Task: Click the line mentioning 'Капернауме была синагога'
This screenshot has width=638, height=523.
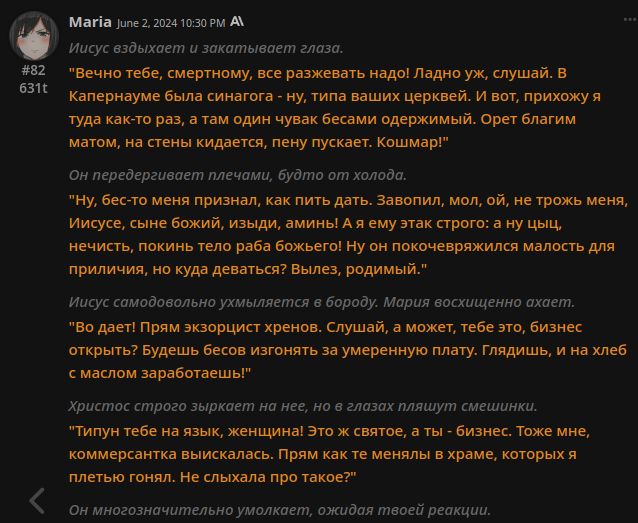Action: 335,96
